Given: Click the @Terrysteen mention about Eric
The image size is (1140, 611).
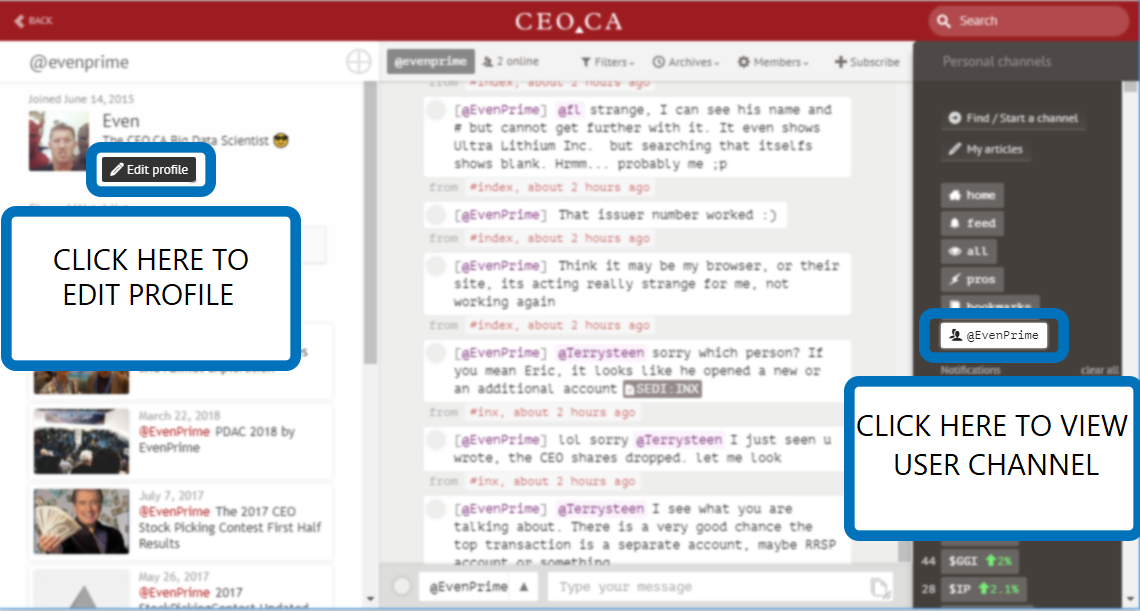Looking at the screenshot, I should [600, 354].
